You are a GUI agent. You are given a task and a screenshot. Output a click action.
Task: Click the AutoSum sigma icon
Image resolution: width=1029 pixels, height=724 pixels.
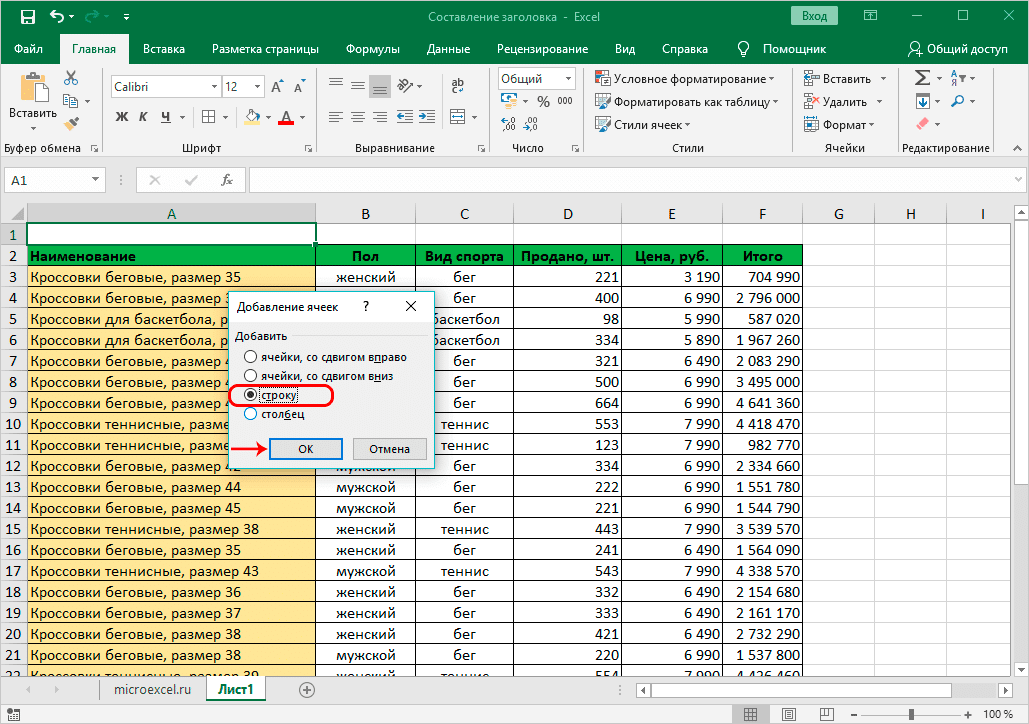click(x=922, y=78)
